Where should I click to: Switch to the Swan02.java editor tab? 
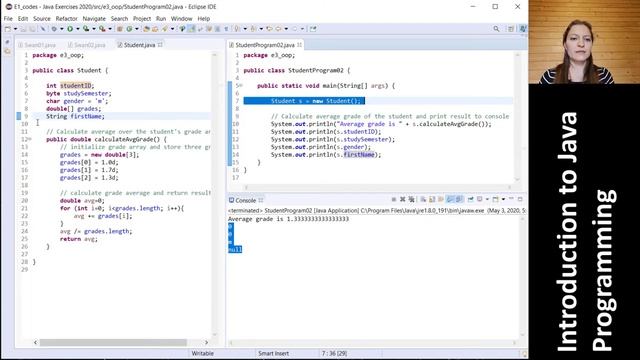pyautogui.click(x=87, y=45)
